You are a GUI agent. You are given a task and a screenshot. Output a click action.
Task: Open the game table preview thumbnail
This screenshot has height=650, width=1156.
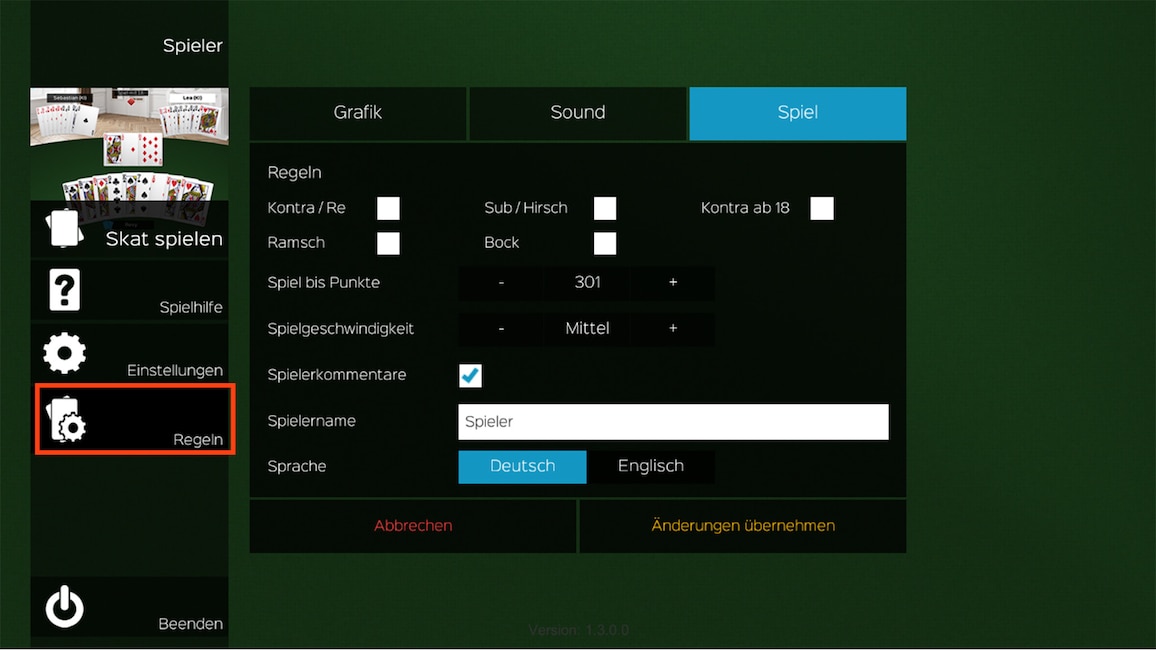click(x=130, y=144)
